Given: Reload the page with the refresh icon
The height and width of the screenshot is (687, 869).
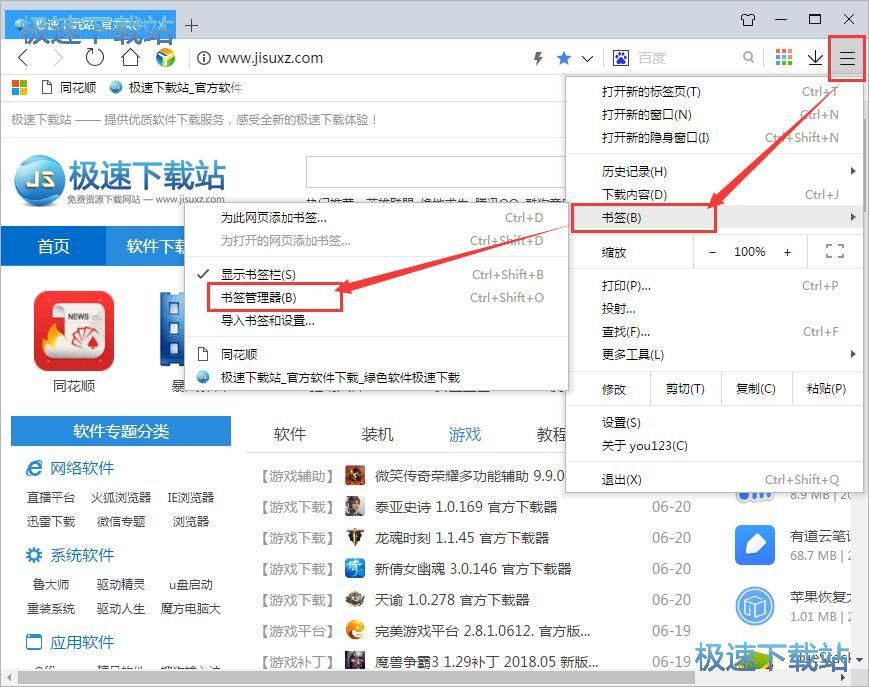Looking at the screenshot, I should (x=95, y=57).
